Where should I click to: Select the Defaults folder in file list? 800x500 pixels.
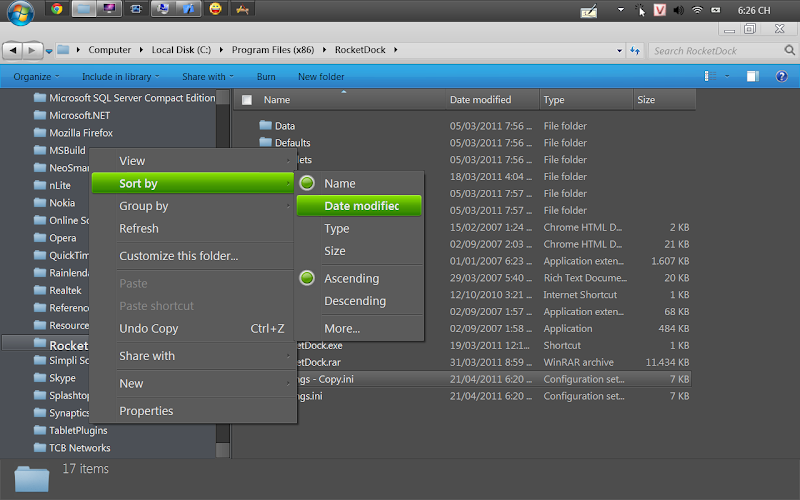point(285,142)
